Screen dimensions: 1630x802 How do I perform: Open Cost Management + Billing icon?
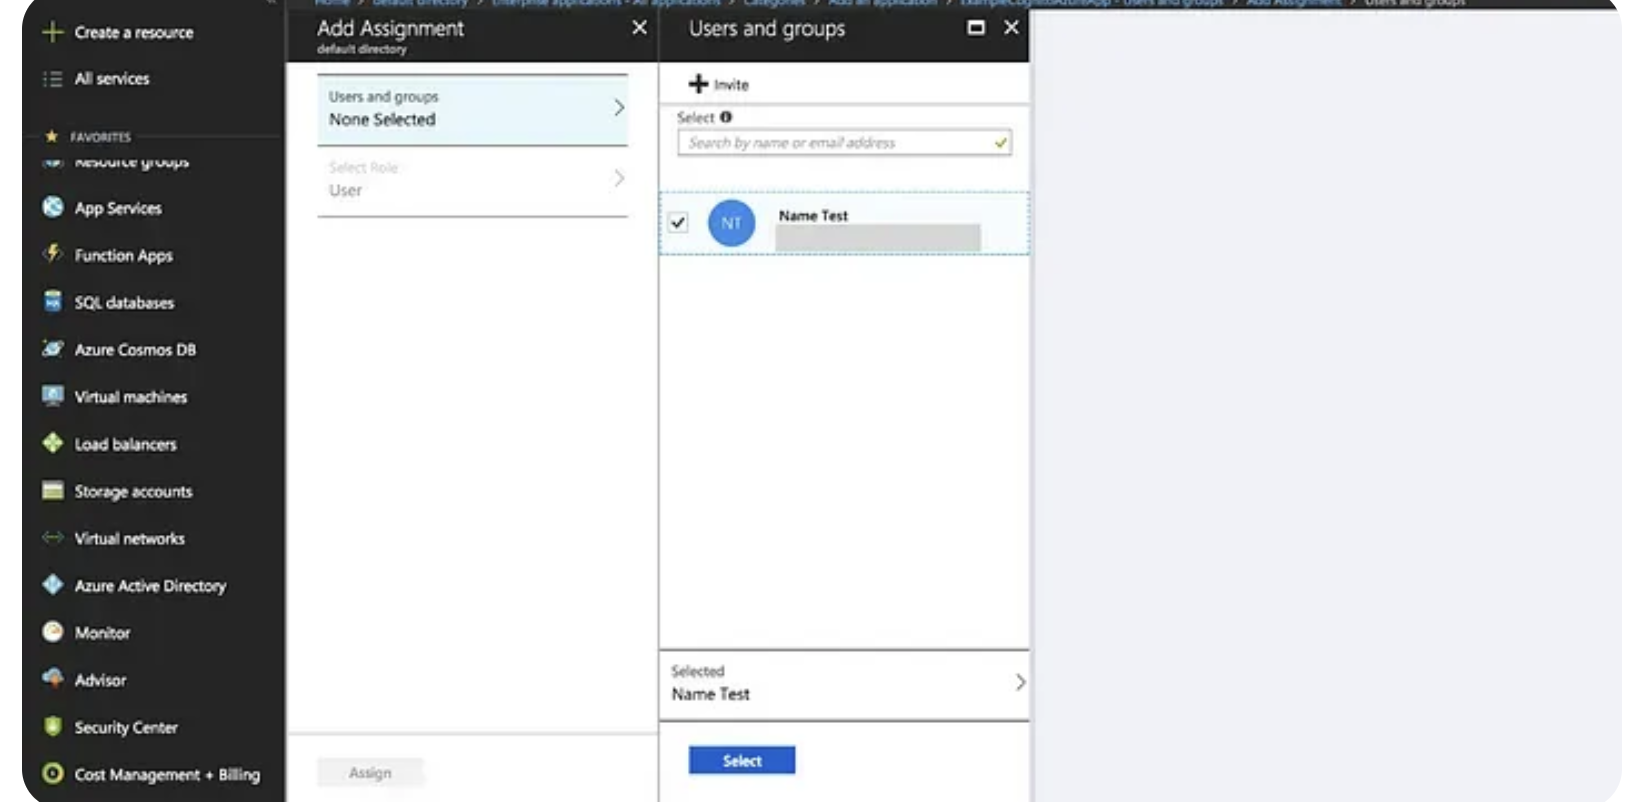pos(53,774)
